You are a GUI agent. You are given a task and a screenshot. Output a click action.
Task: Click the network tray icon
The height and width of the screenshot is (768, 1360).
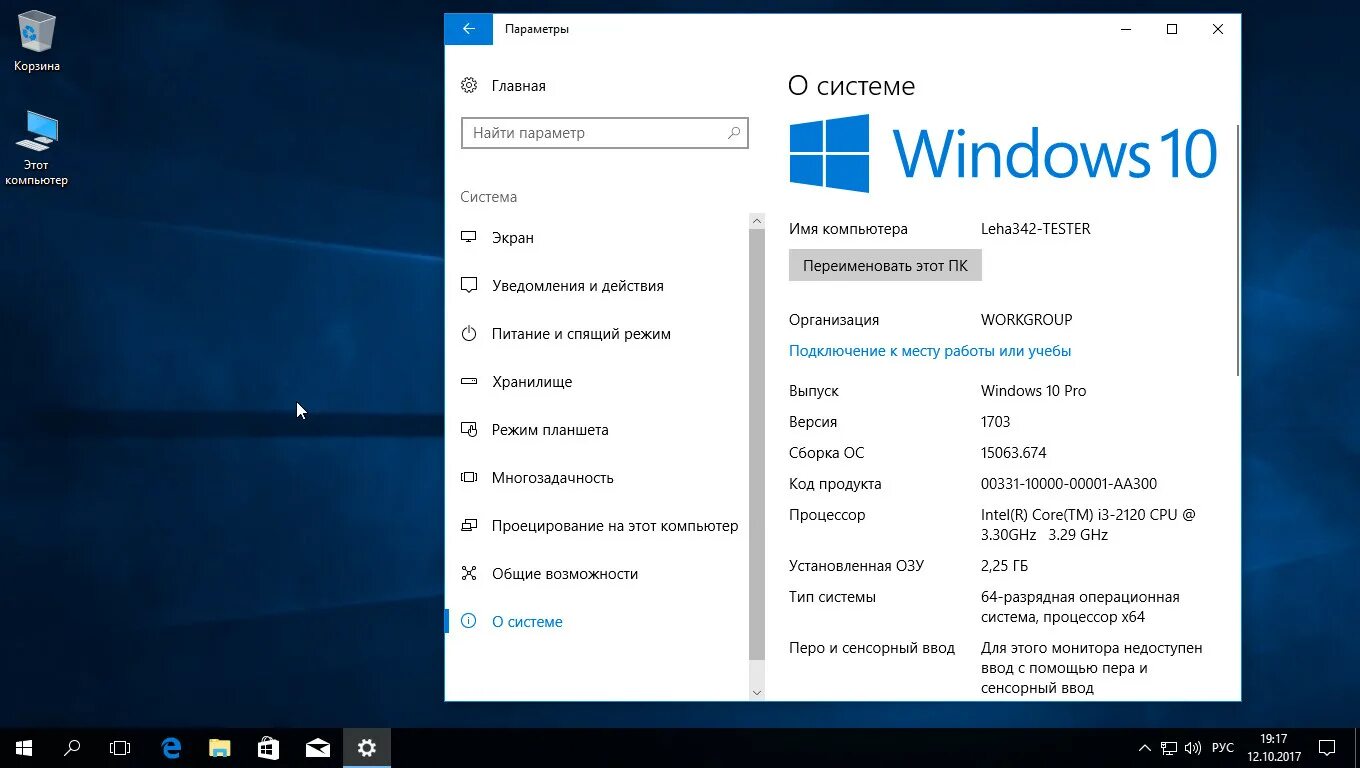(1169, 748)
